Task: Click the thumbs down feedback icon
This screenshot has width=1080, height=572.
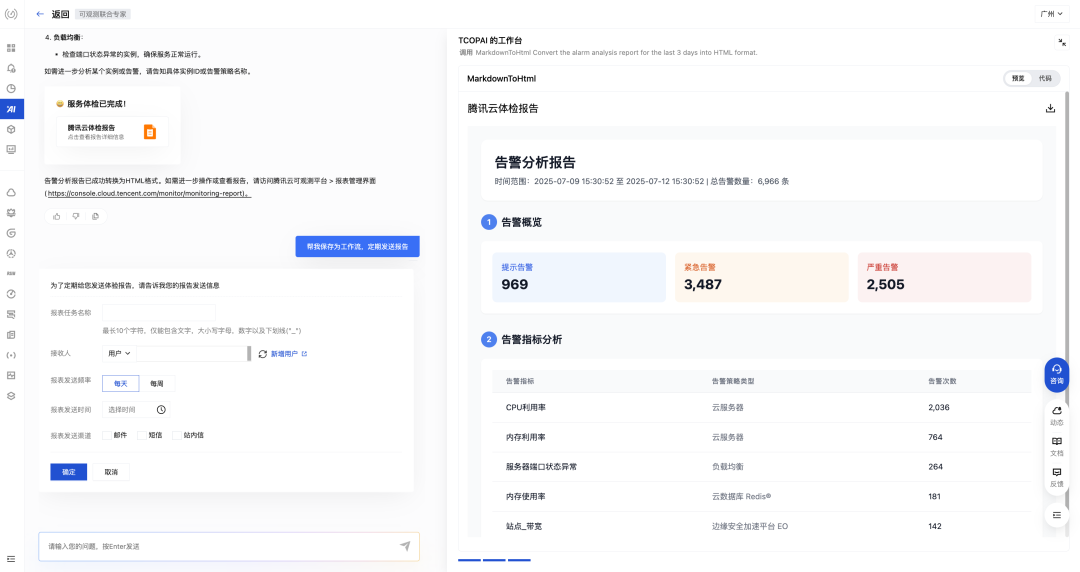Action: coord(76,216)
